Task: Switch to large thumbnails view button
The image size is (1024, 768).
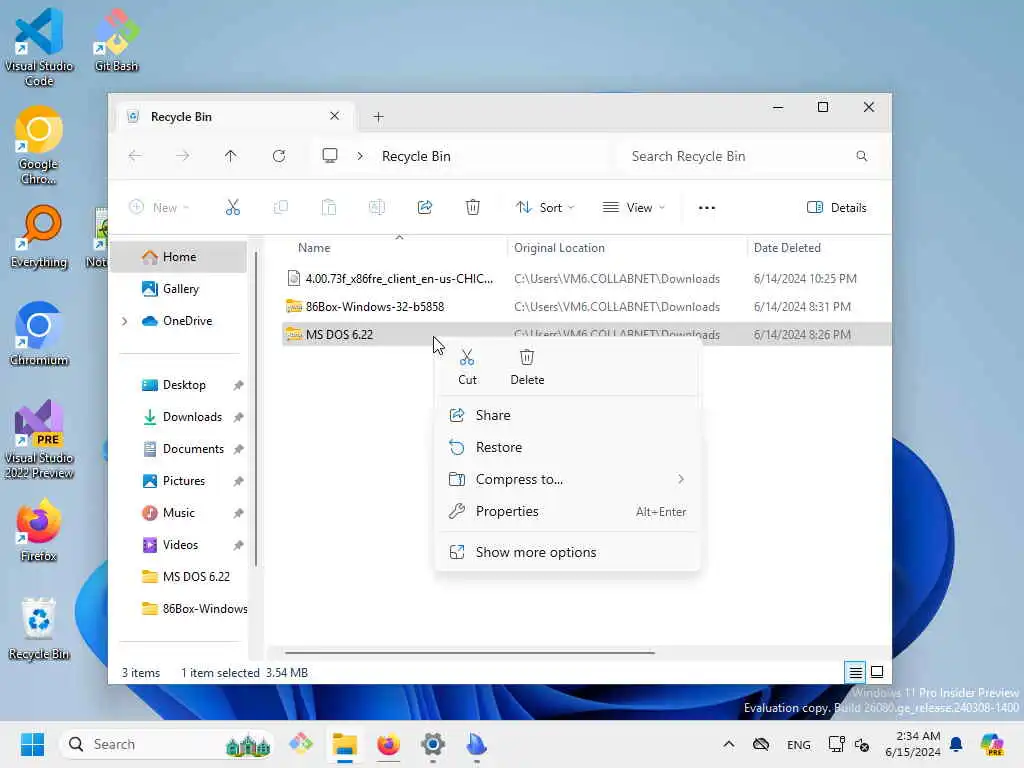Action: [877, 672]
